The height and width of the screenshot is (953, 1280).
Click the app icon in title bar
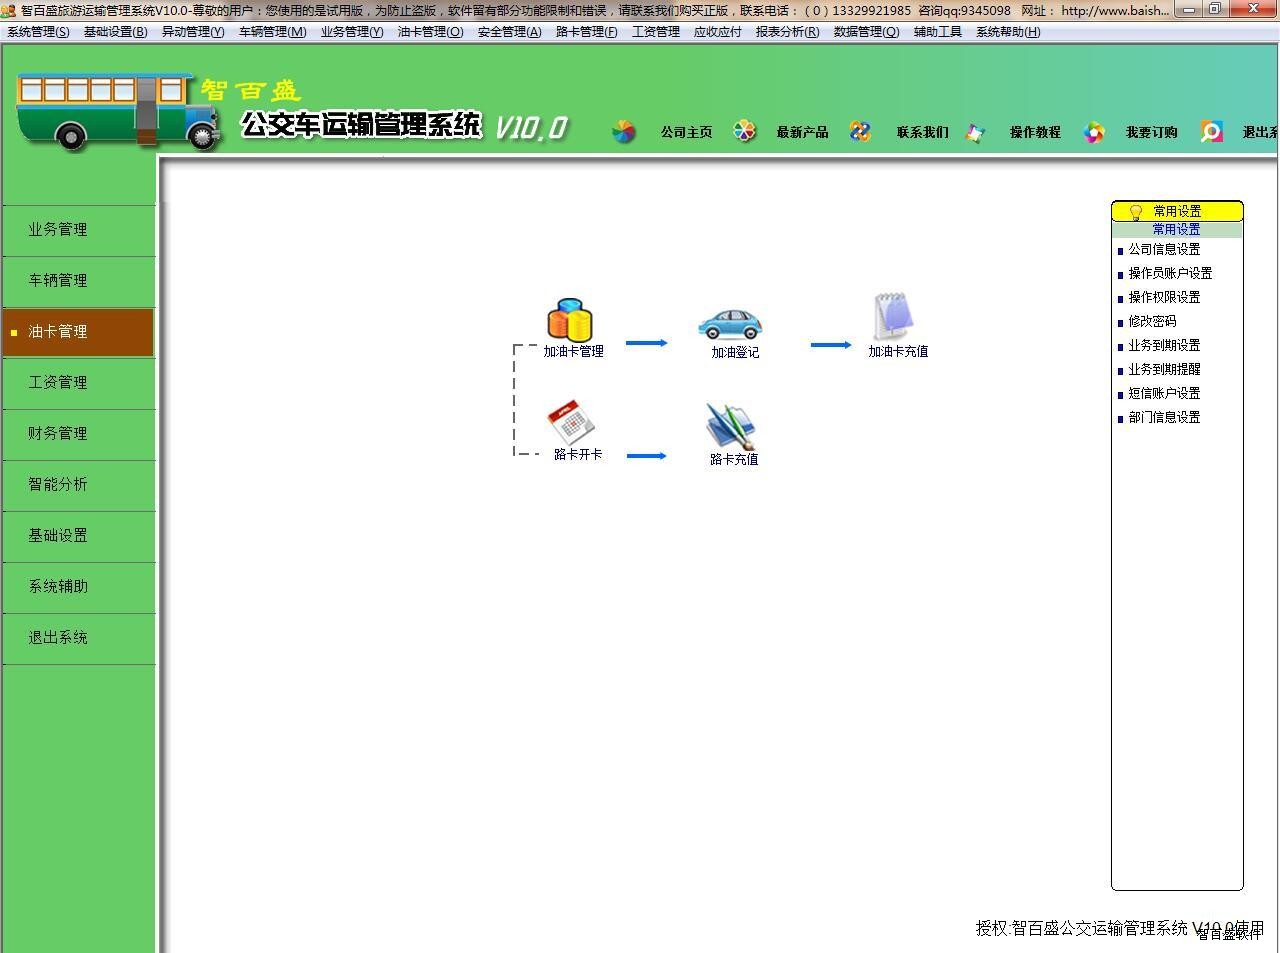9,10
